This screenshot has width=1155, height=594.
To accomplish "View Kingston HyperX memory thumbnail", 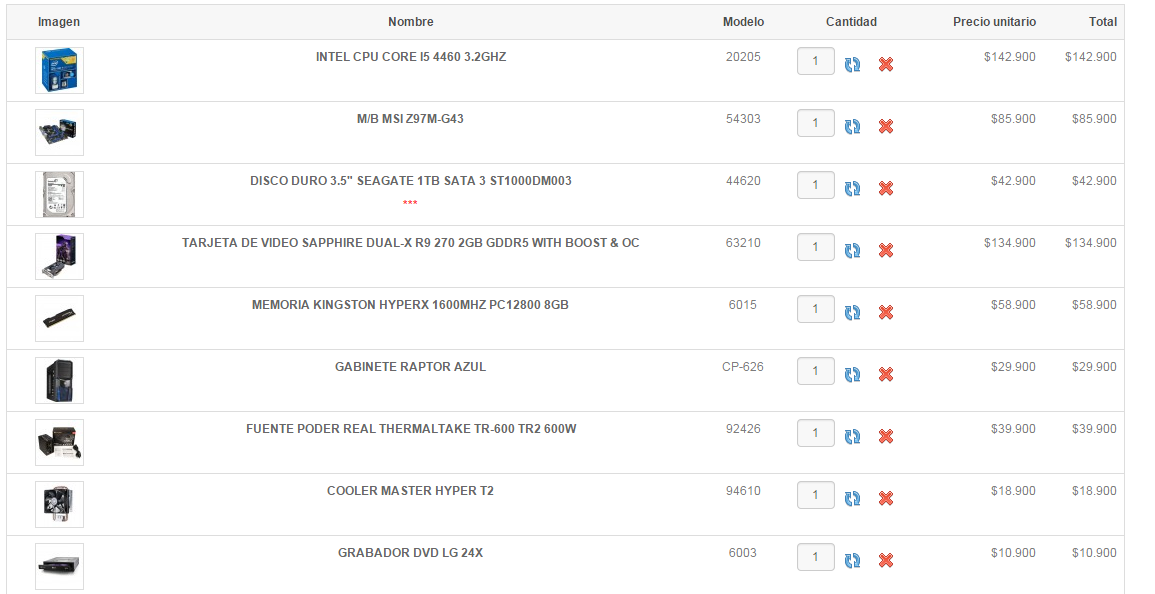I will point(60,318).
